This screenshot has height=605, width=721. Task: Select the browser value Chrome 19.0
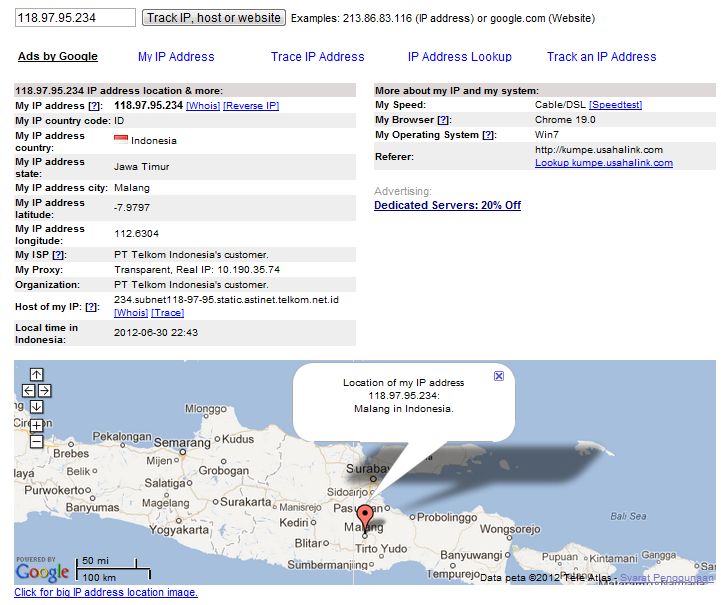[565, 120]
